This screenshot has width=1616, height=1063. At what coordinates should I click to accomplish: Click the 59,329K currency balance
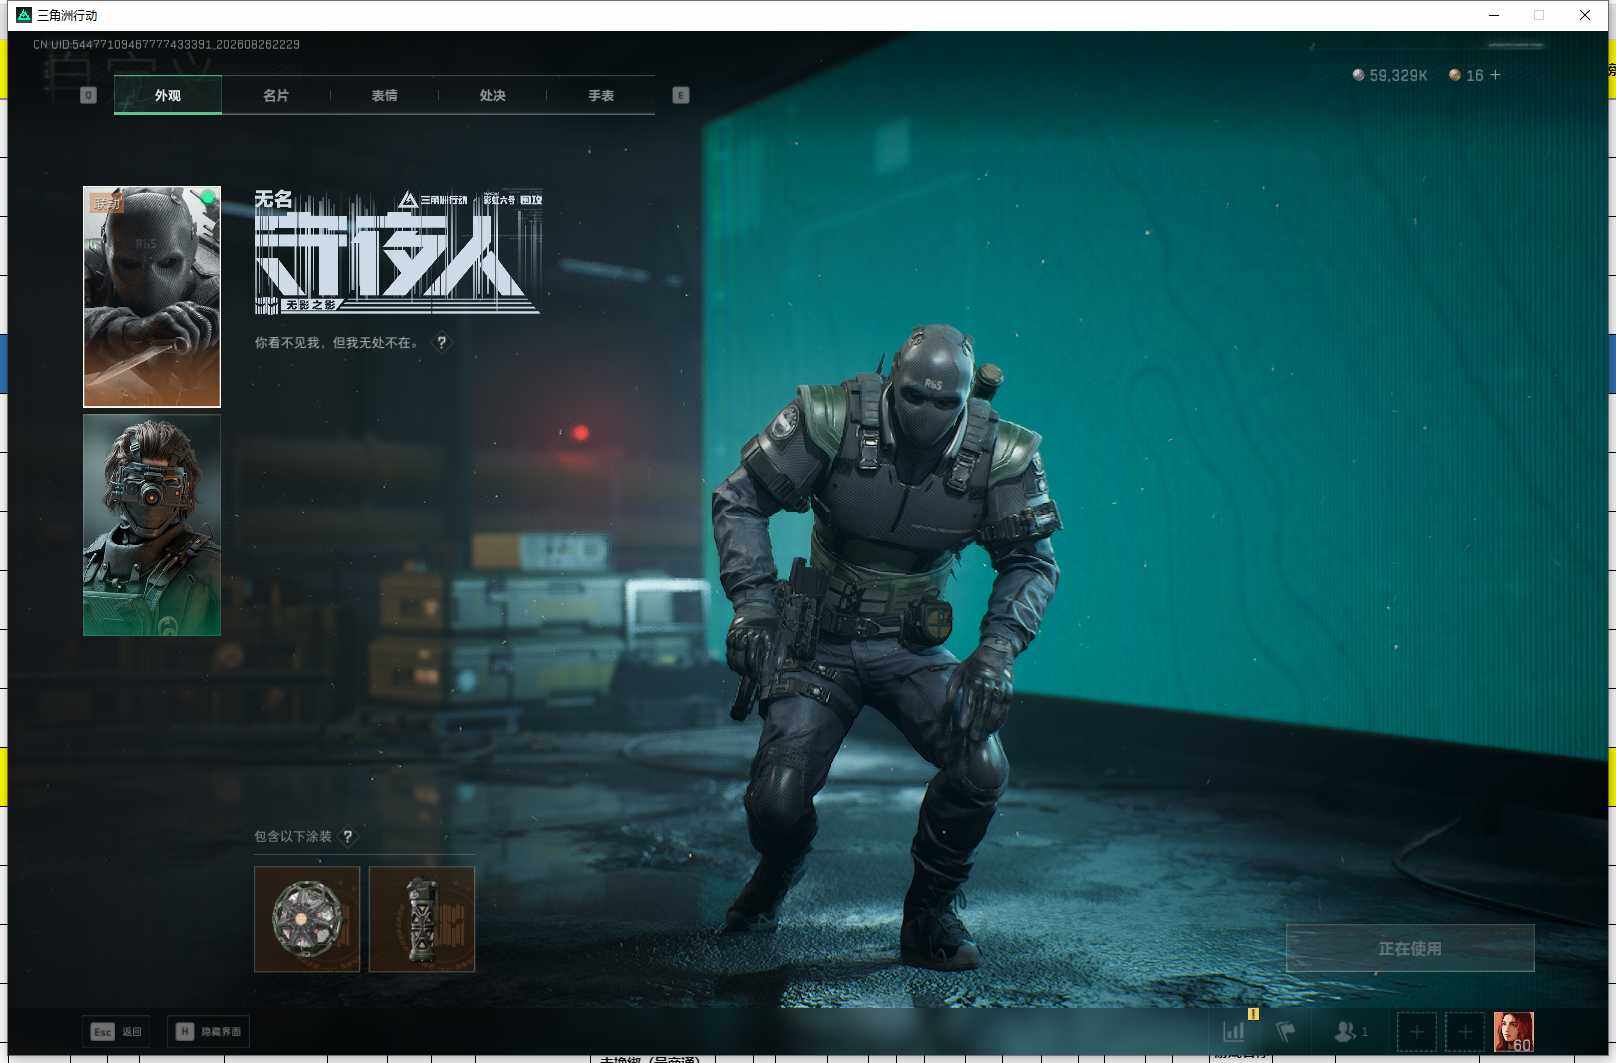pos(1390,75)
